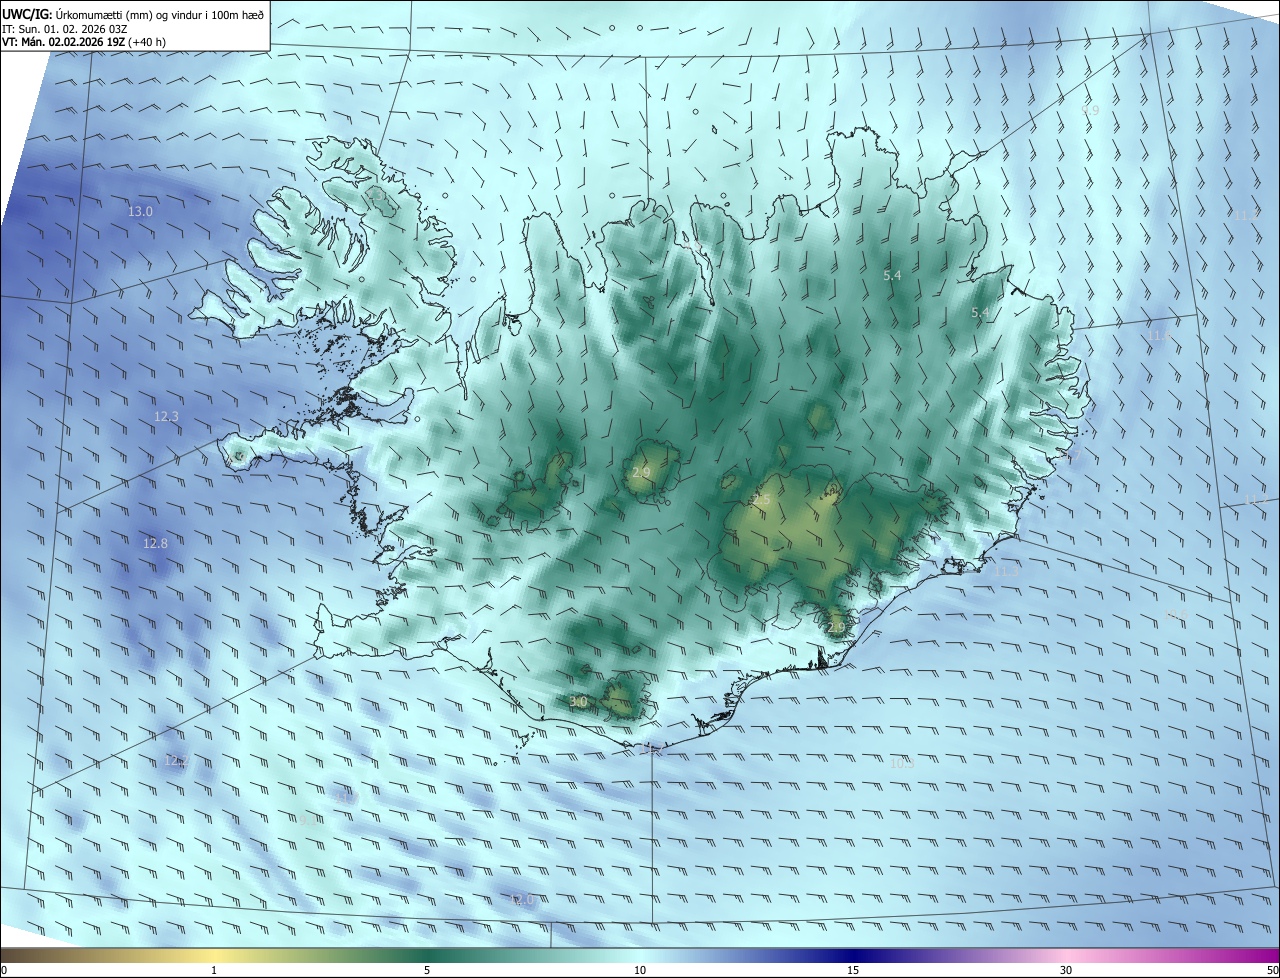Click the faint 9.9 value label
This screenshot has height=978, width=1280.
coord(1090,111)
